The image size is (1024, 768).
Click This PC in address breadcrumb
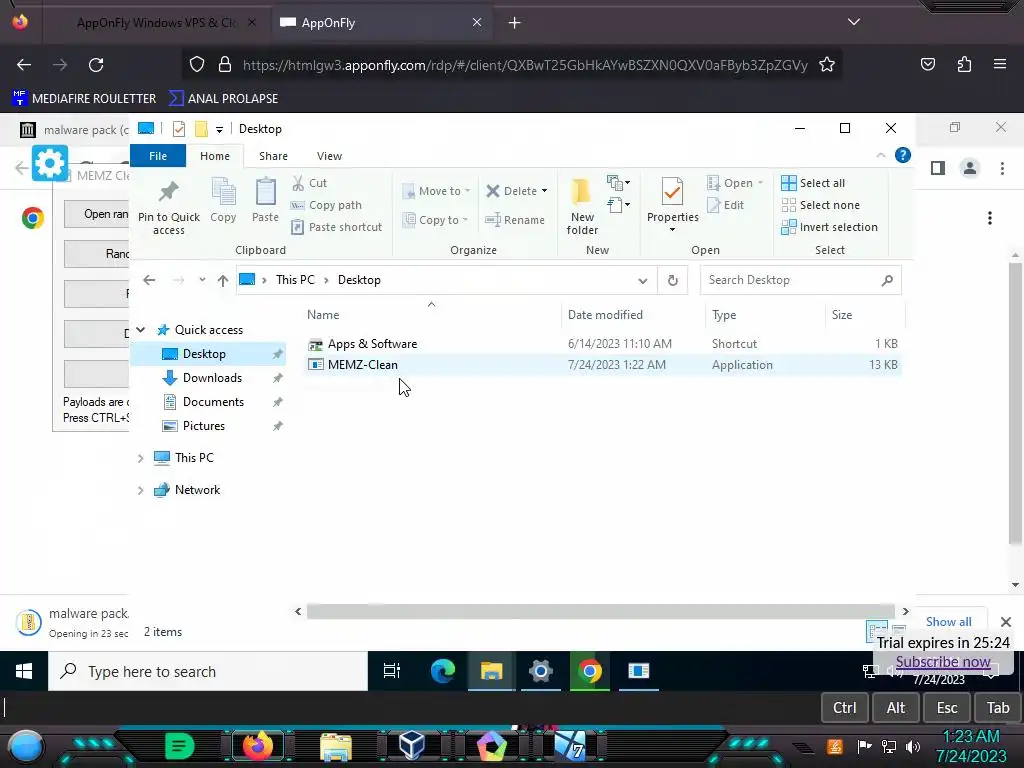295,280
